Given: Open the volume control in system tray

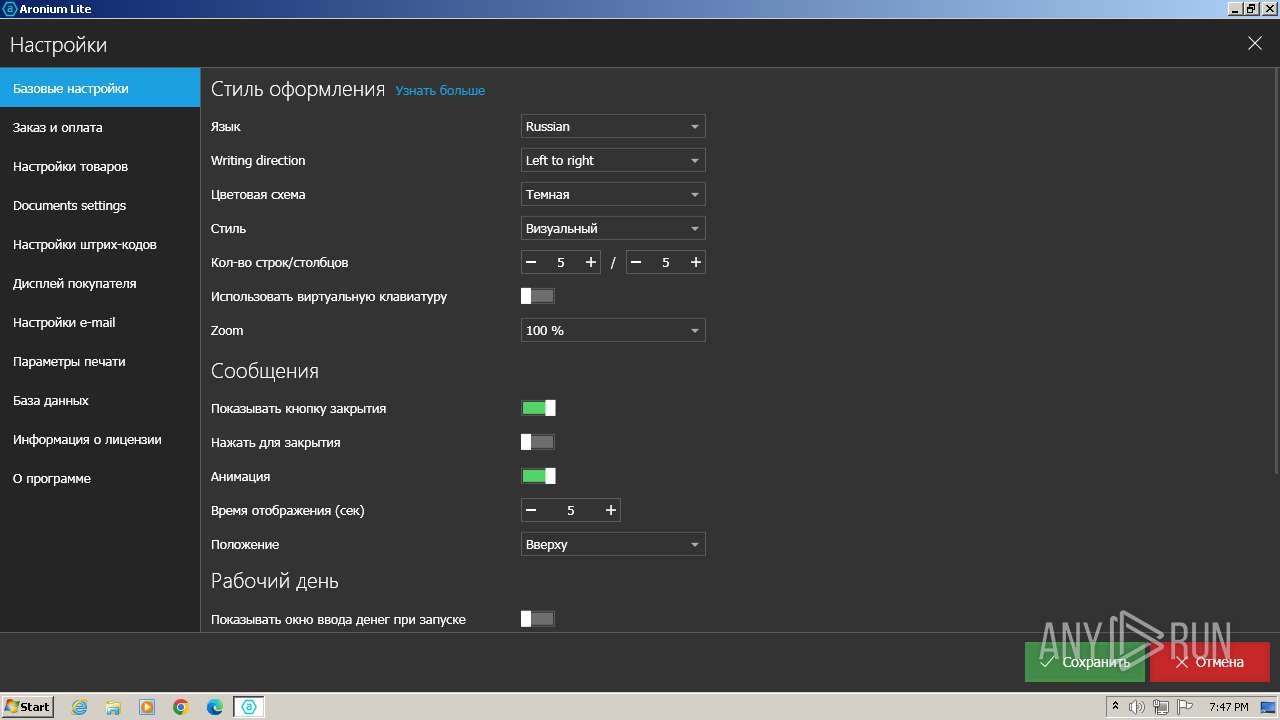Looking at the screenshot, I should click(1137, 707).
